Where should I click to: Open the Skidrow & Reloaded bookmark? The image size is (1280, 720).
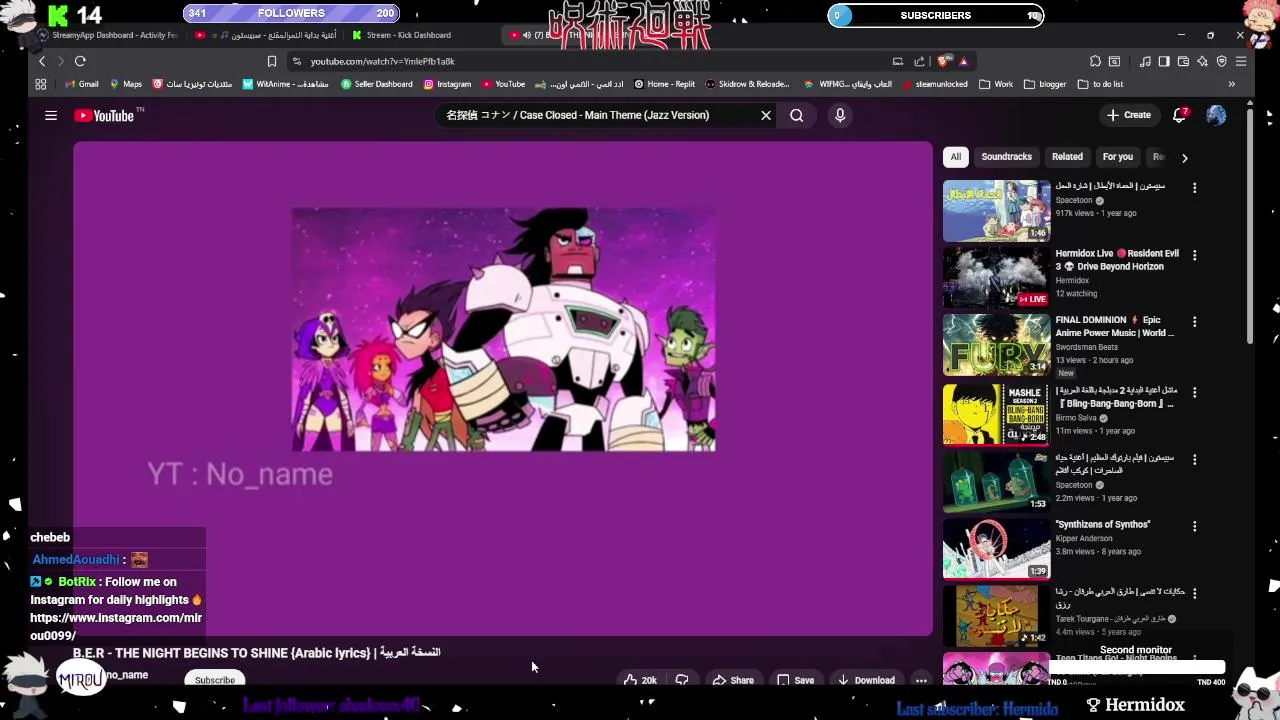748,85
